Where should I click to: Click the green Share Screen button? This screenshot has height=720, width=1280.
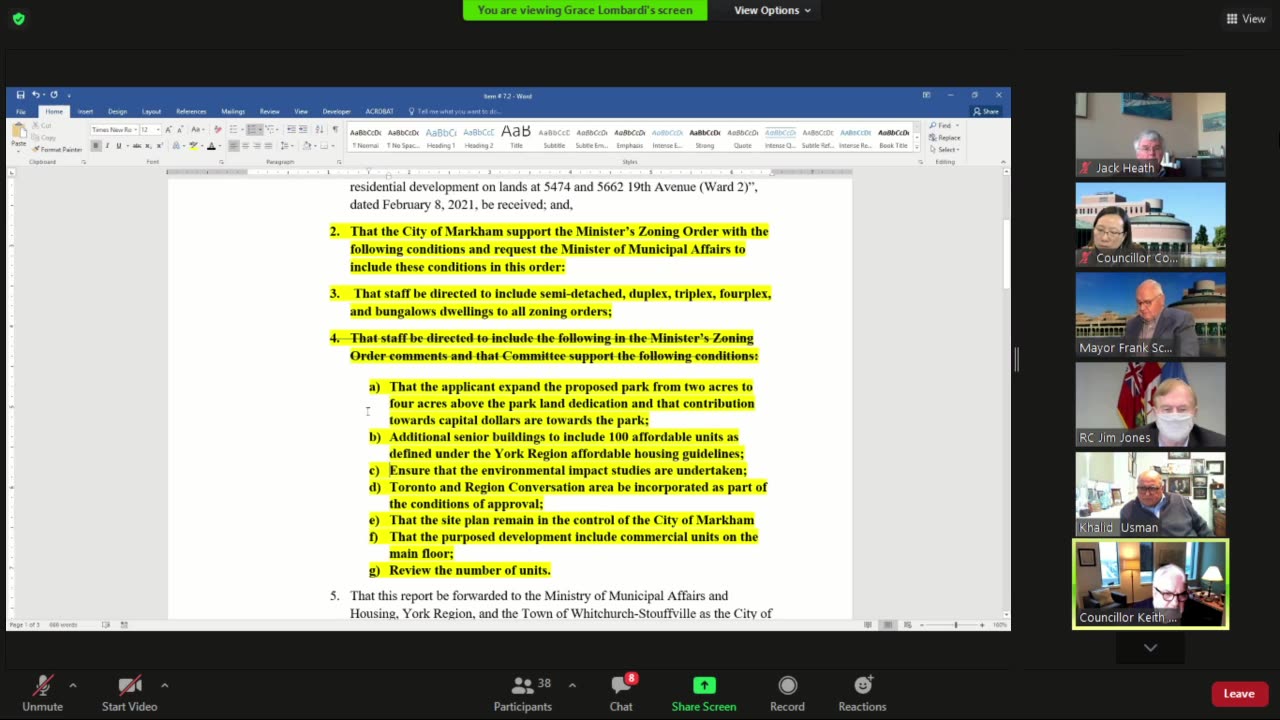(x=704, y=693)
